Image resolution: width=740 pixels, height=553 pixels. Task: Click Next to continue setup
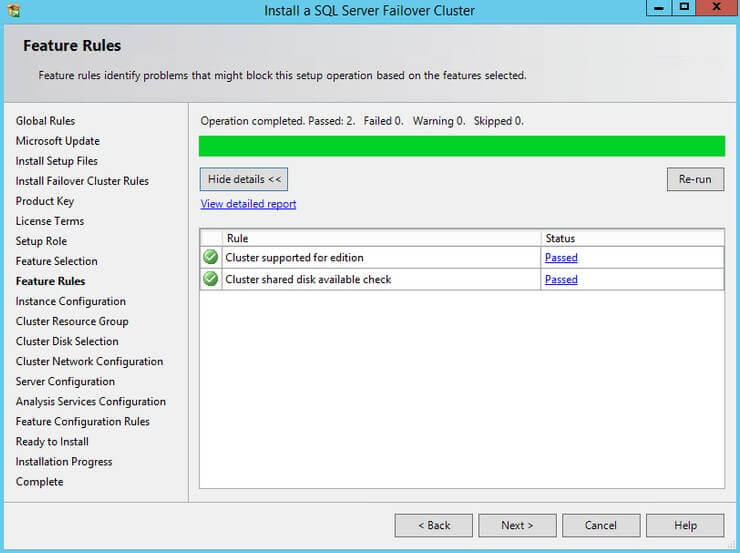tap(517, 525)
